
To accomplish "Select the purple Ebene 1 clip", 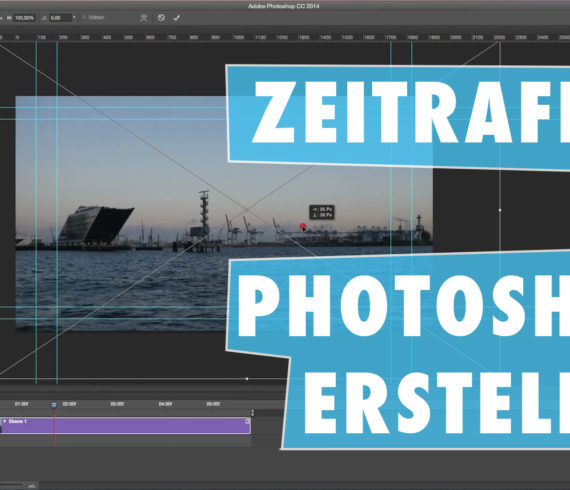I will coord(125,425).
